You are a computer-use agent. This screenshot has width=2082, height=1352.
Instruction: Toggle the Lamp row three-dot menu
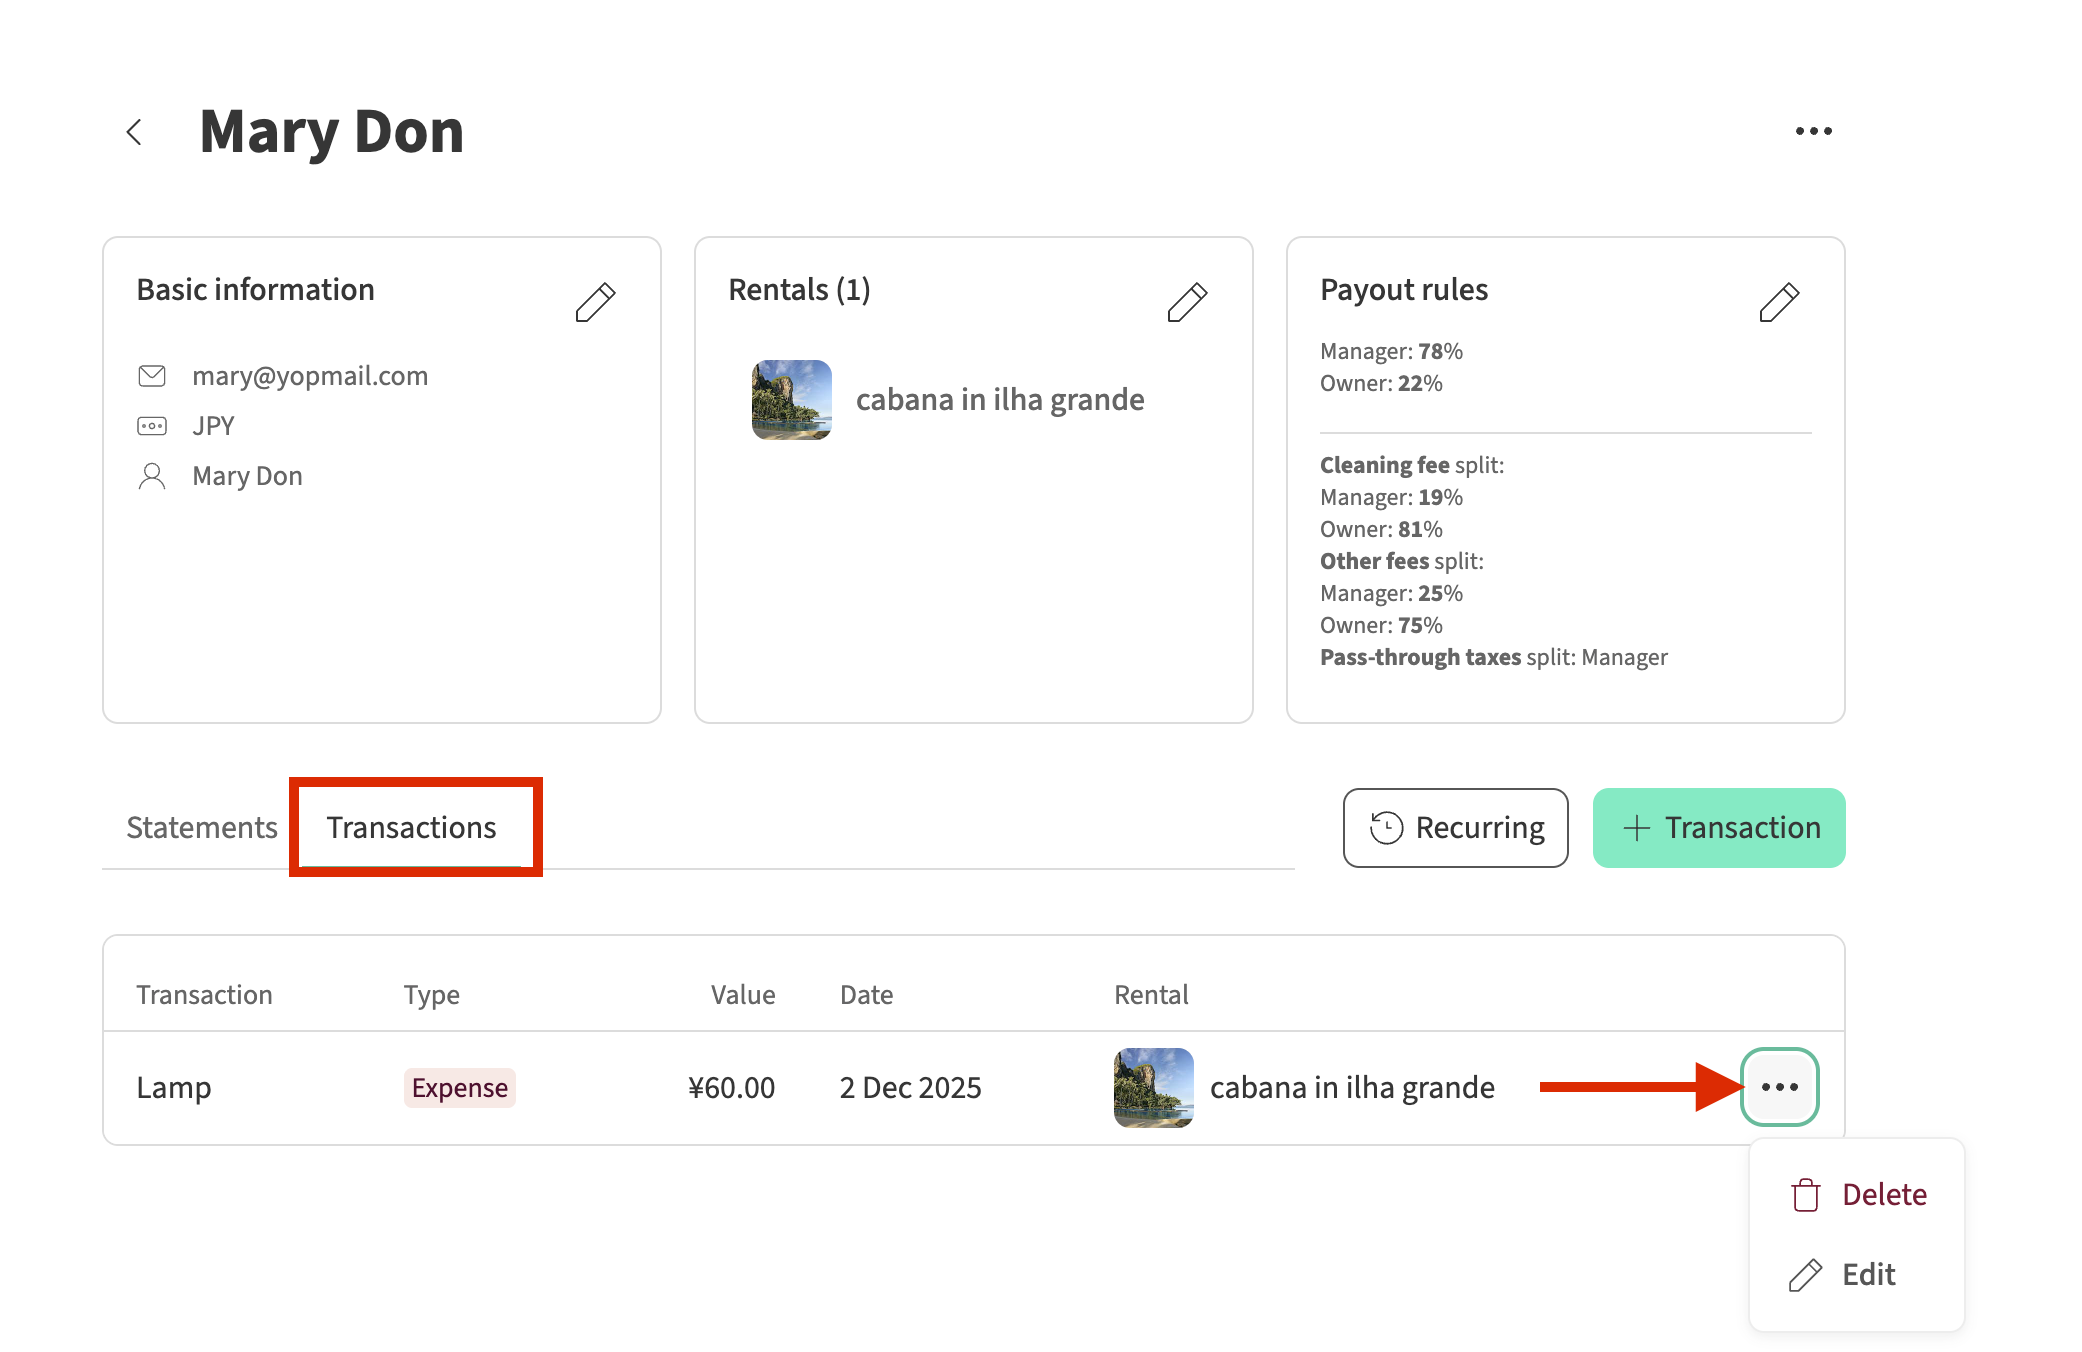(1779, 1087)
